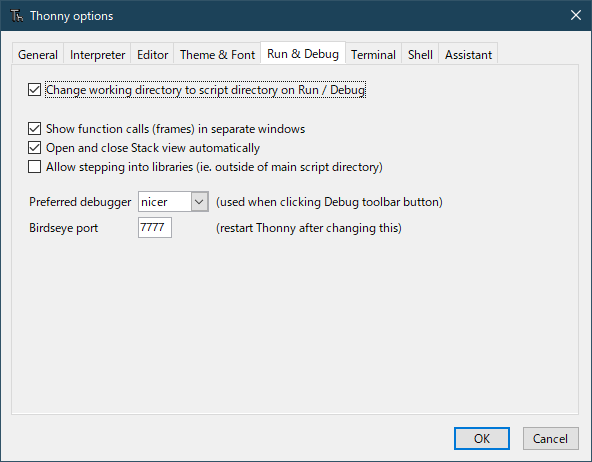The image size is (592, 462).
Task: Go to the Theme & Font tab
Action: (x=217, y=55)
